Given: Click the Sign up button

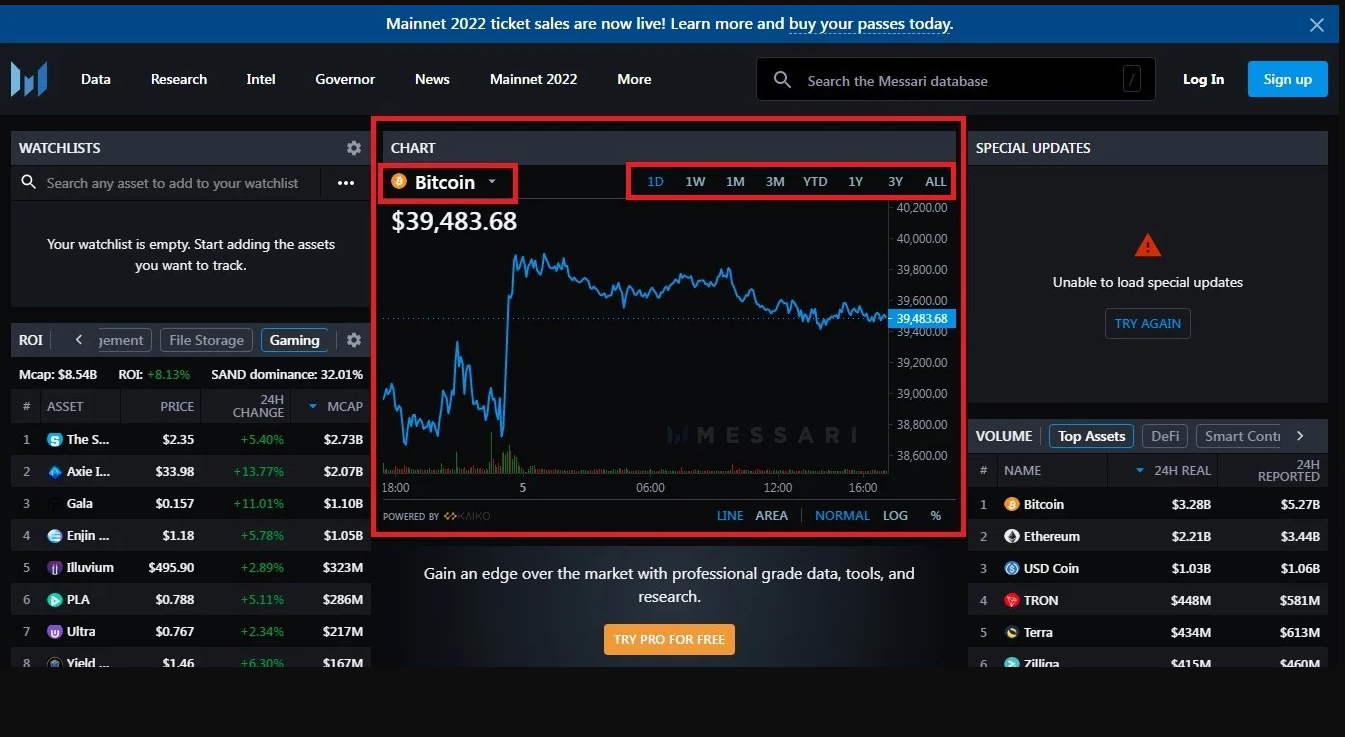Looking at the screenshot, I should [x=1288, y=79].
